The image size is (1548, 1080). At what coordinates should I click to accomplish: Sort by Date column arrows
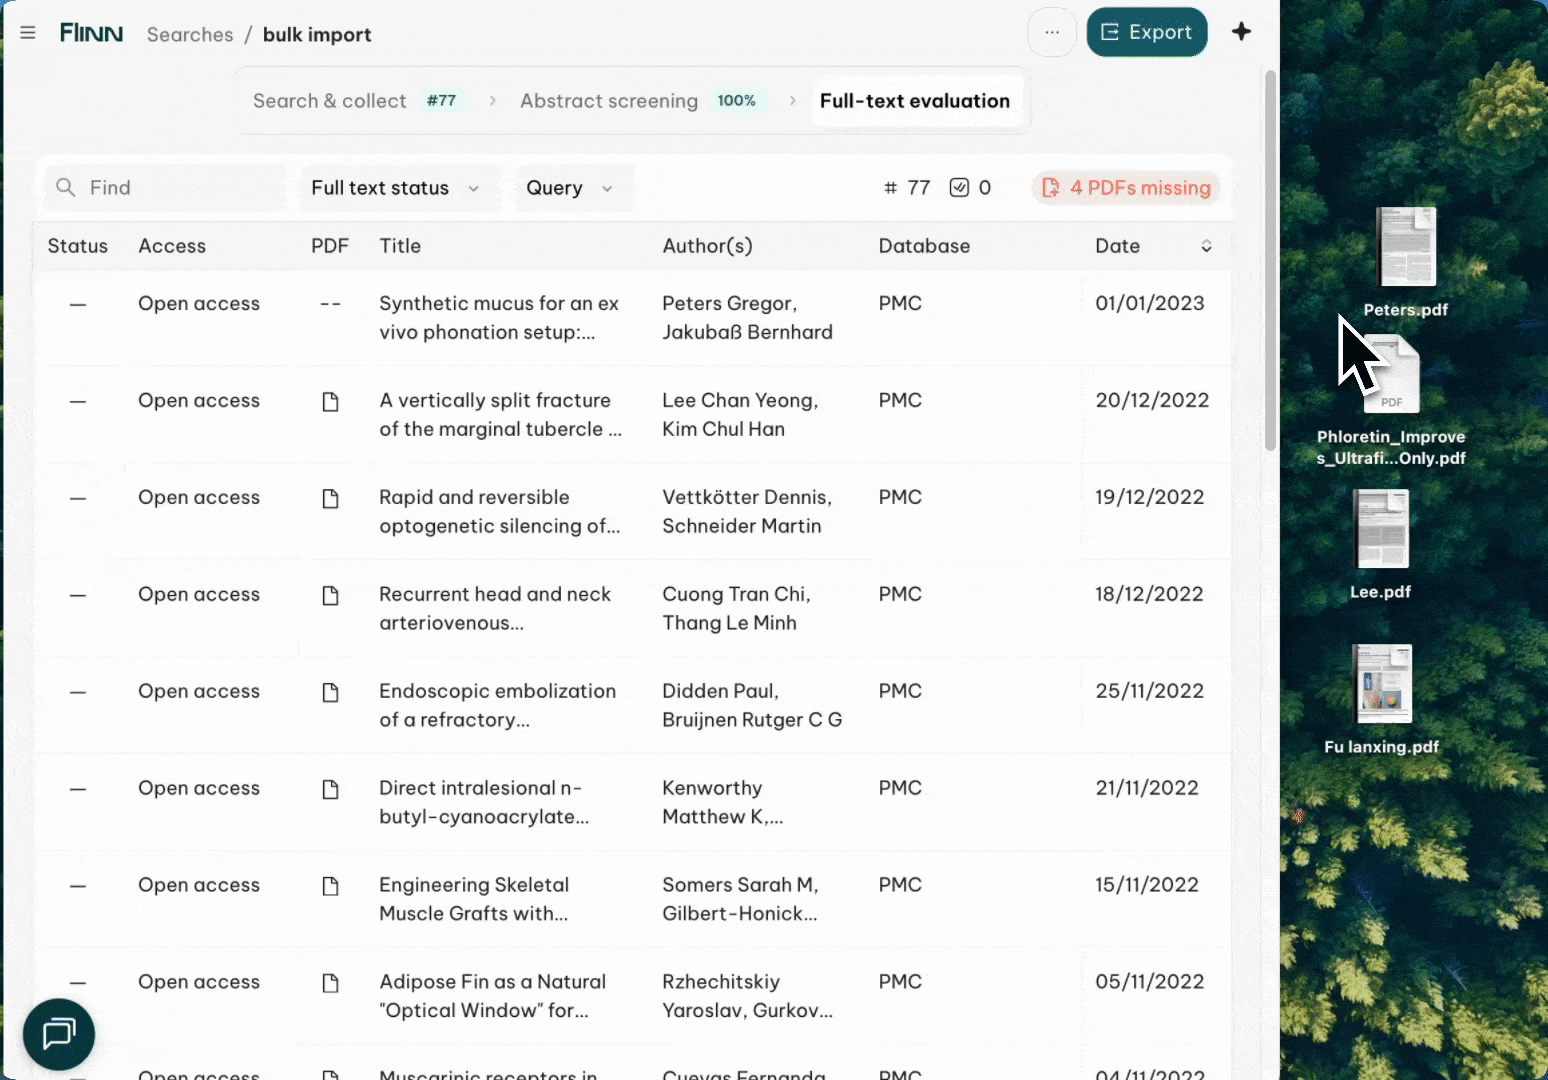coord(1206,246)
